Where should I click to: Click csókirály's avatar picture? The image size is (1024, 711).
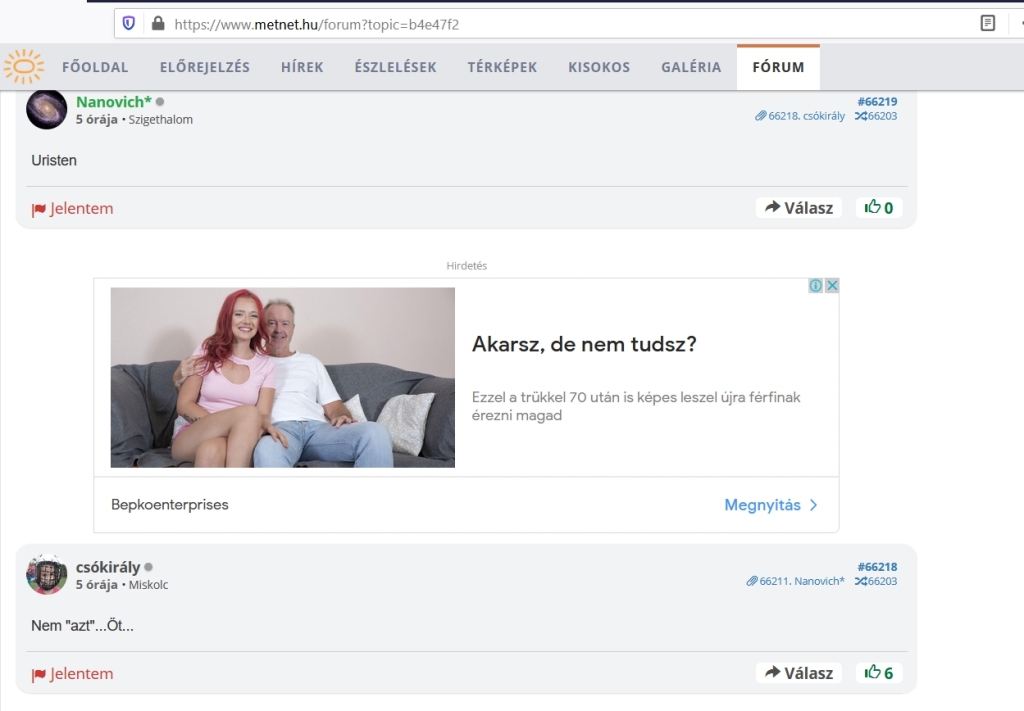pyautogui.click(x=46, y=574)
